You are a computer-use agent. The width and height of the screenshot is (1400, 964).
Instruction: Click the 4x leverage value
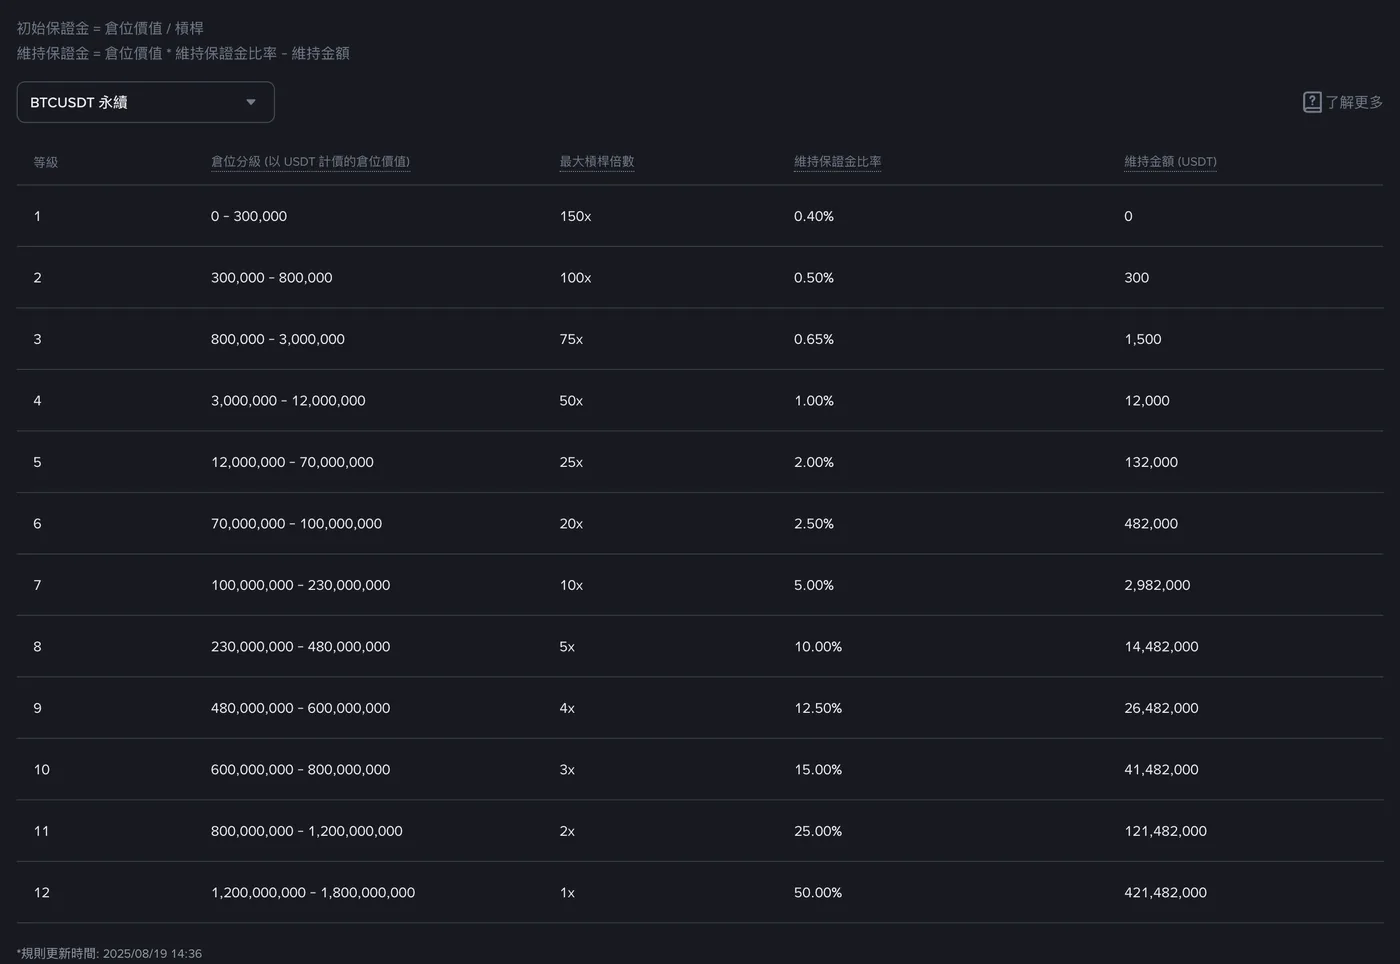click(567, 708)
